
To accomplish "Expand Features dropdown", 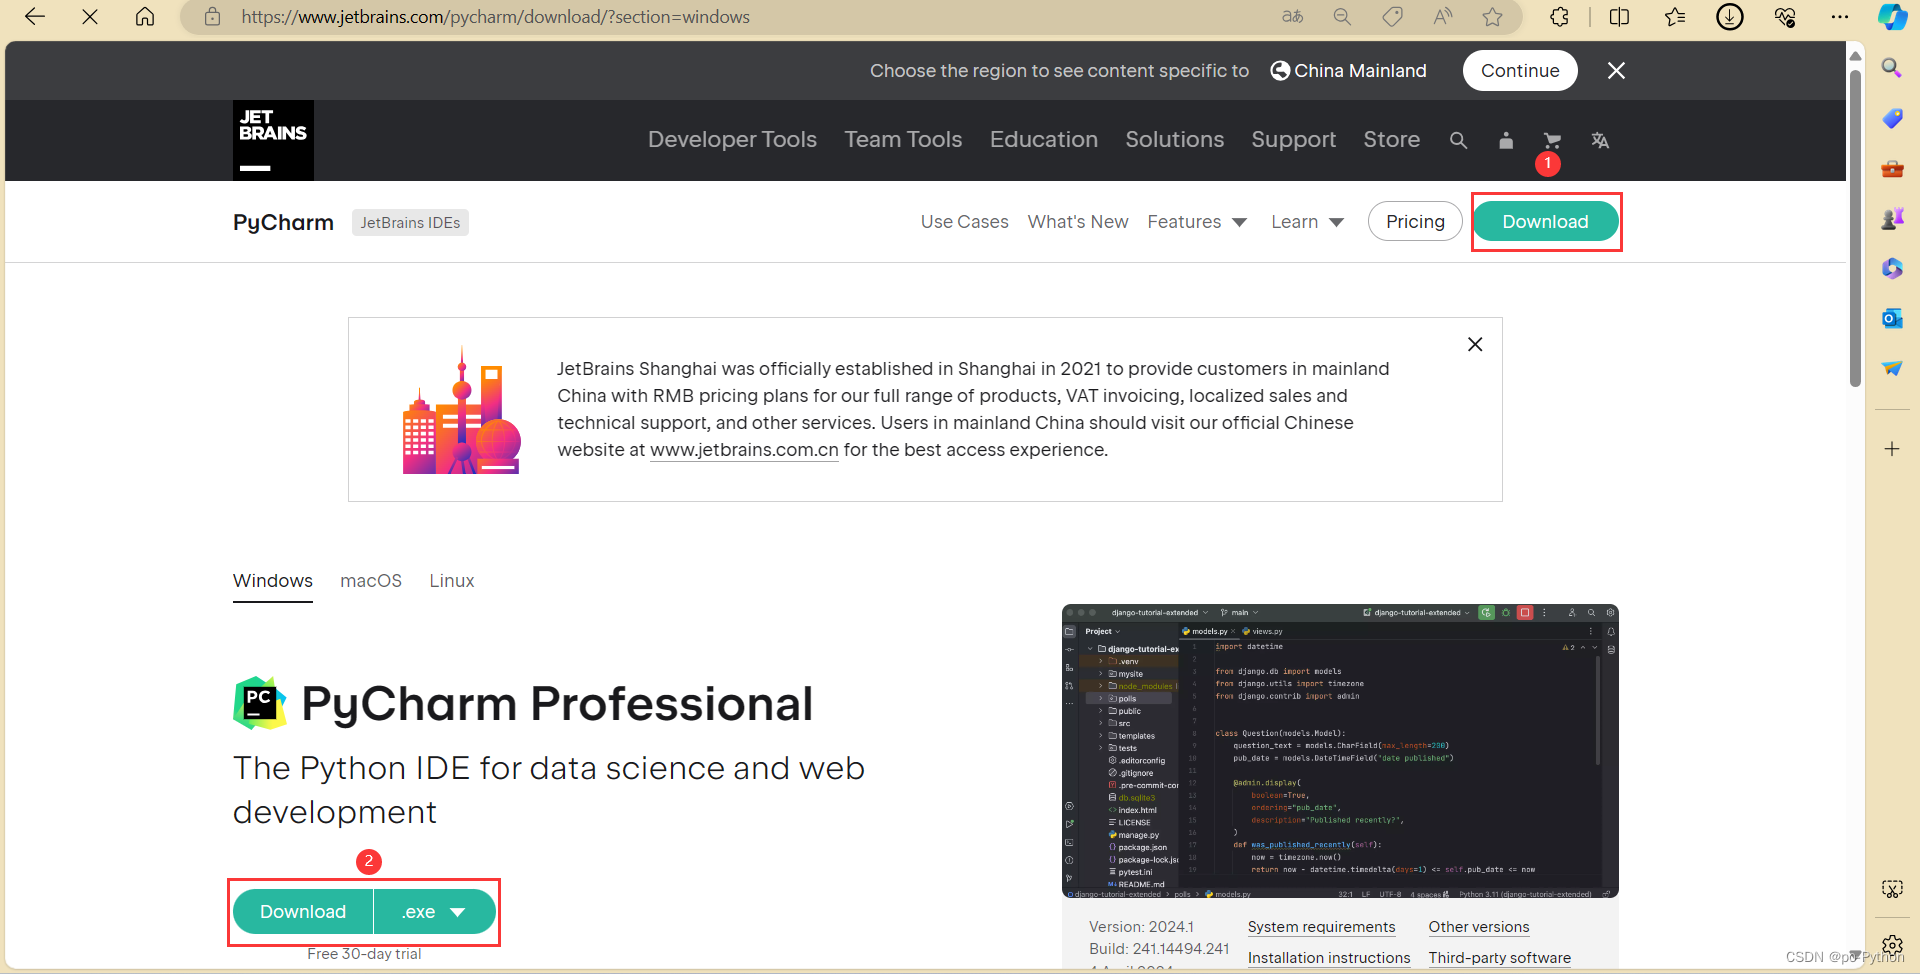I will coord(1197,222).
